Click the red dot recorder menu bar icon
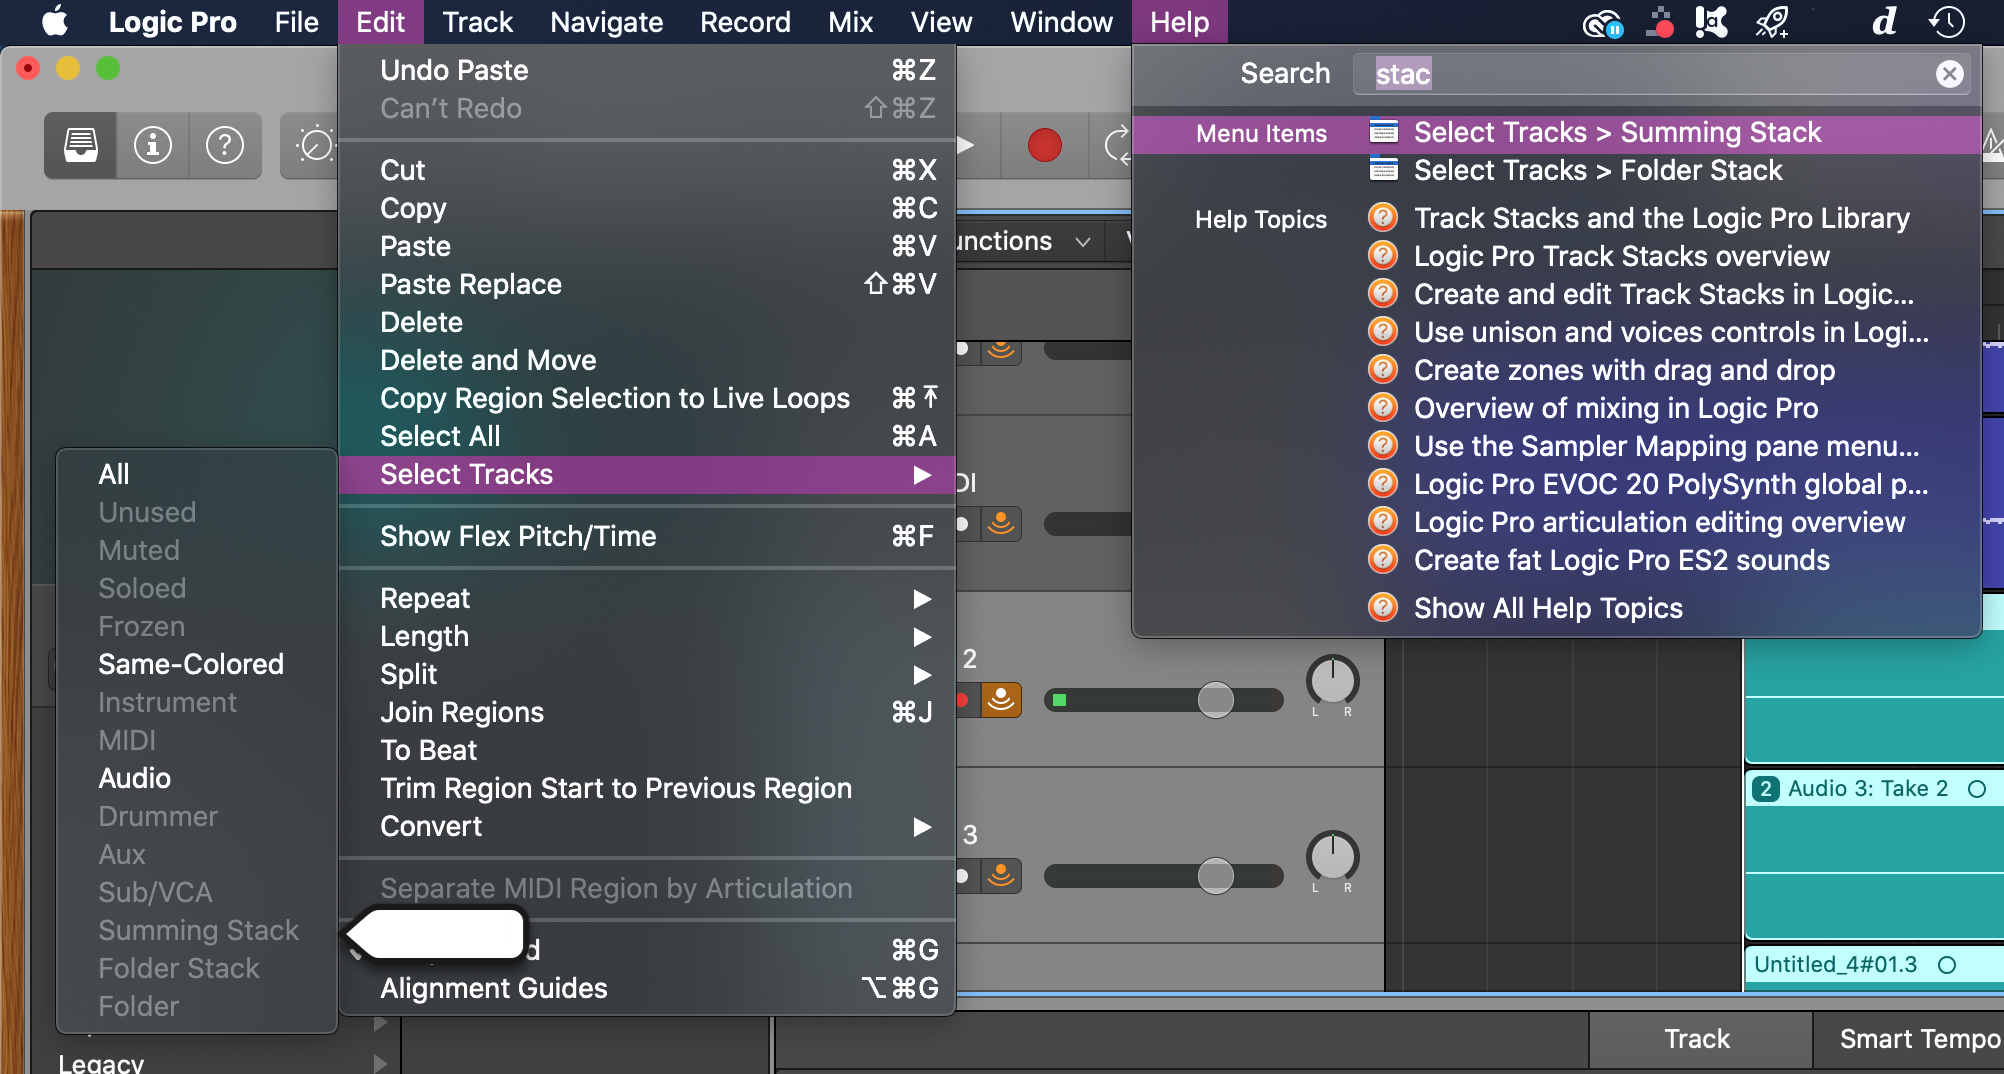 click(1661, 22)
